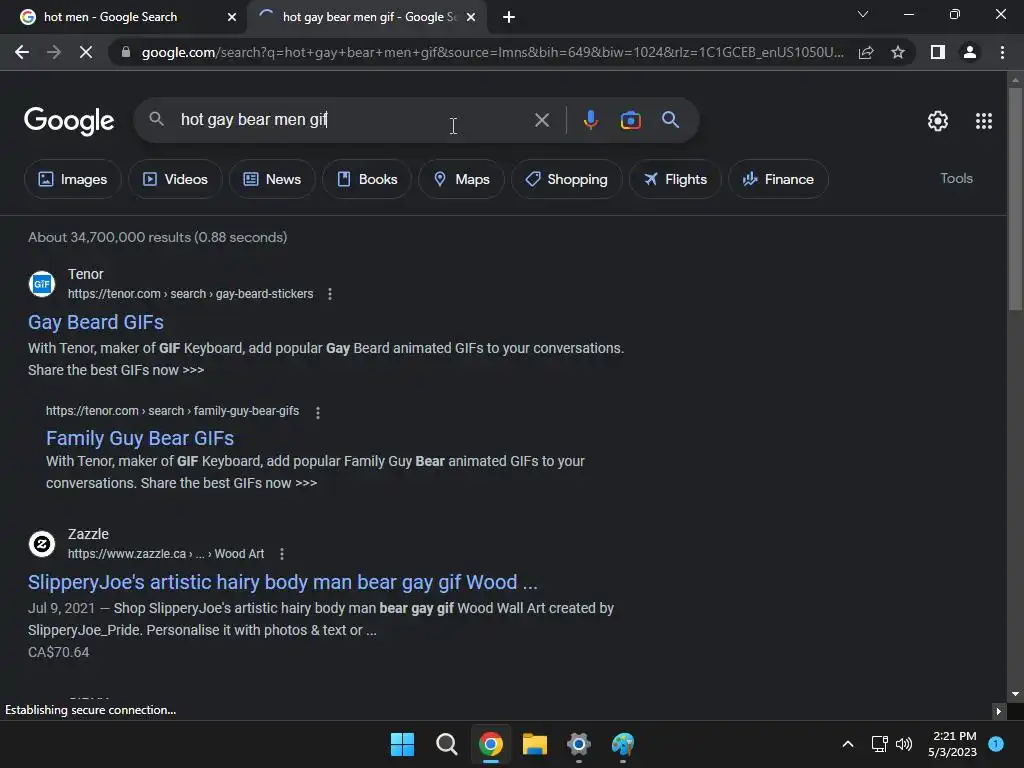Open File Explorer from taskbar
1024x768 pixels.
click(x=535, y=744)
